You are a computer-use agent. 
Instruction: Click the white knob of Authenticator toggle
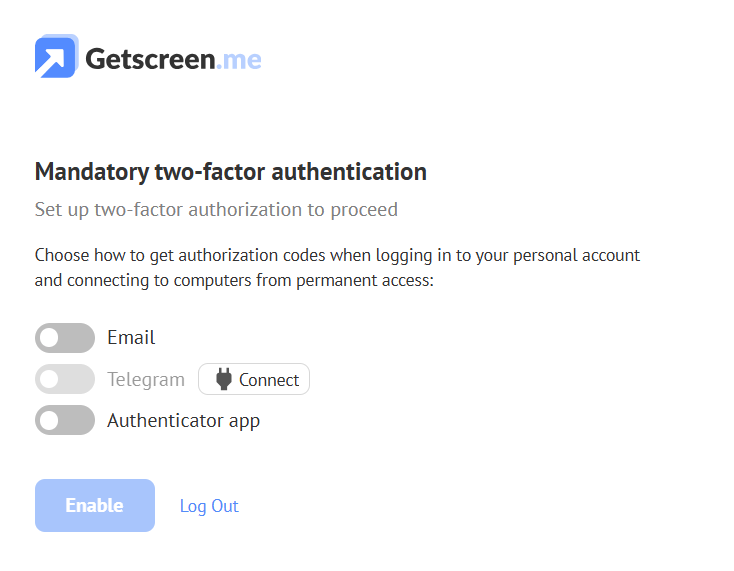coord(50,420)
